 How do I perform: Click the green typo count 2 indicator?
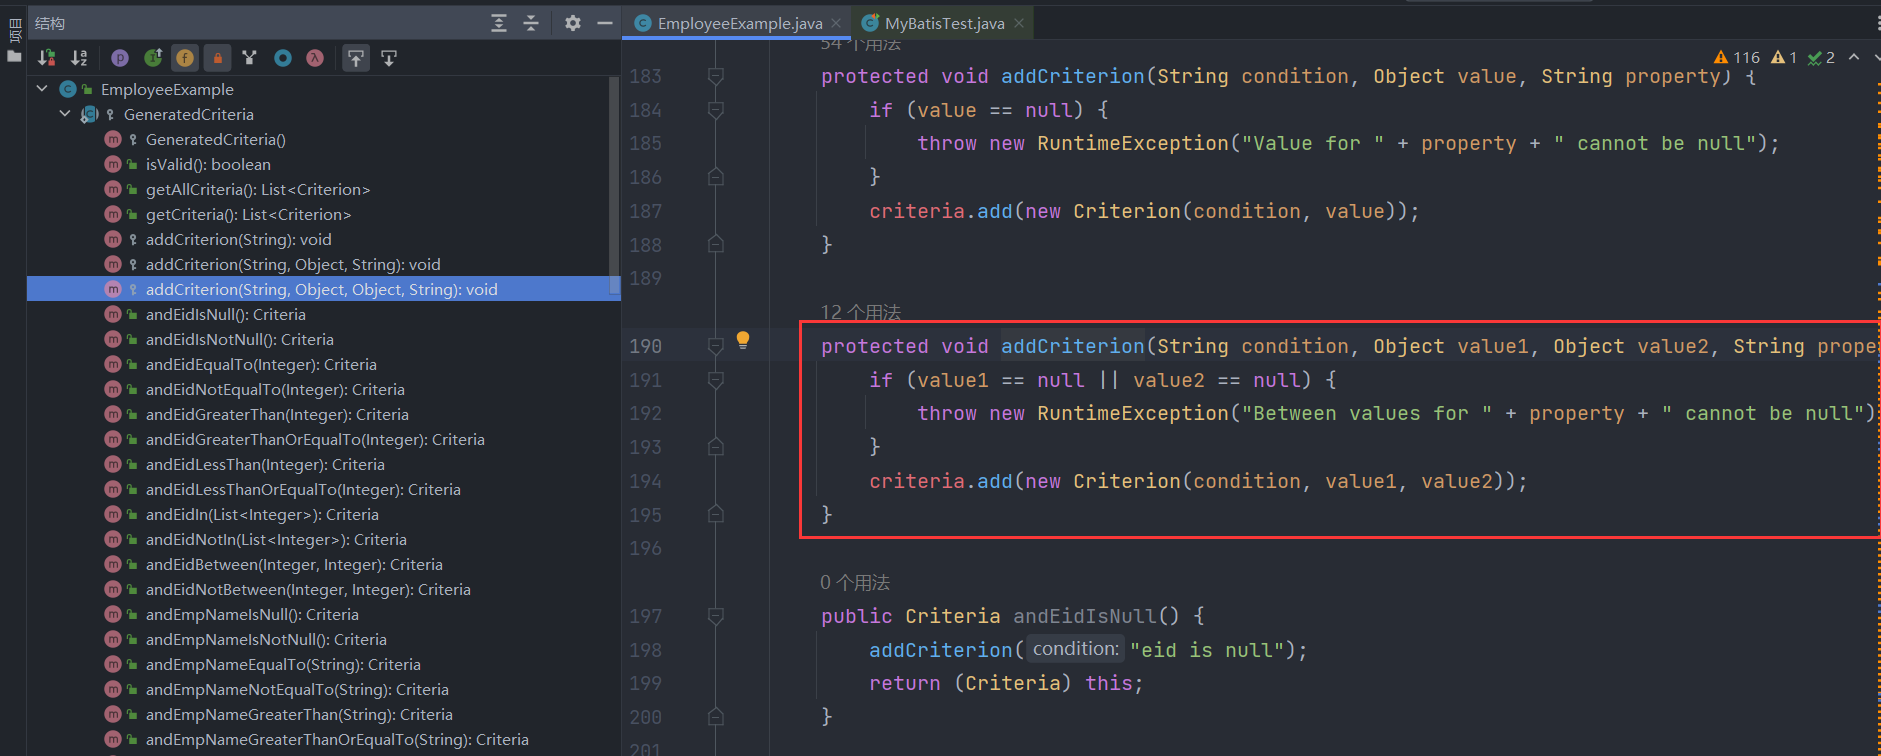pos(1821,57)
